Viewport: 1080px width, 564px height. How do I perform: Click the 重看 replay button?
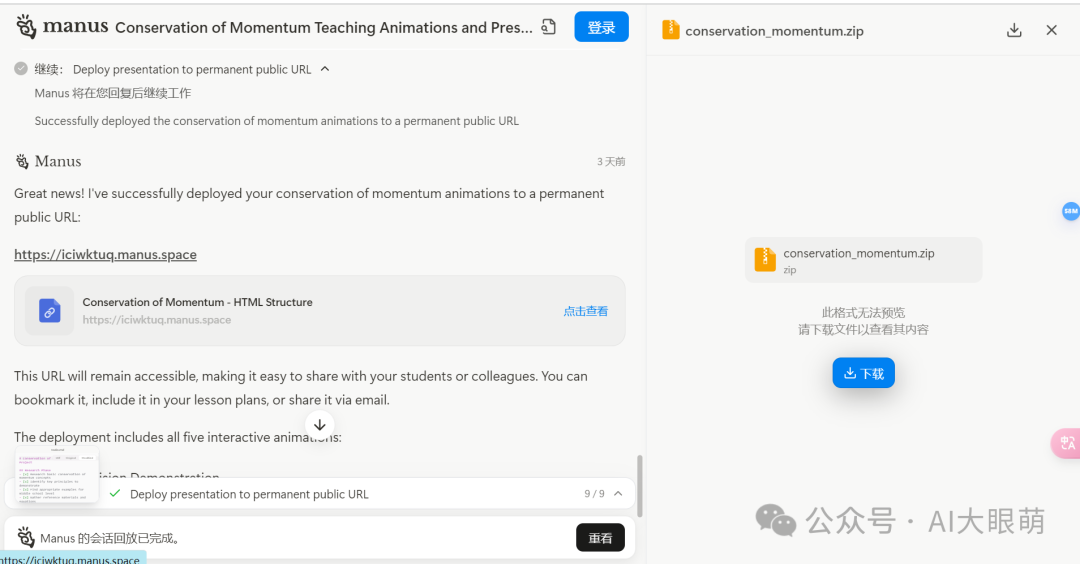600,538
